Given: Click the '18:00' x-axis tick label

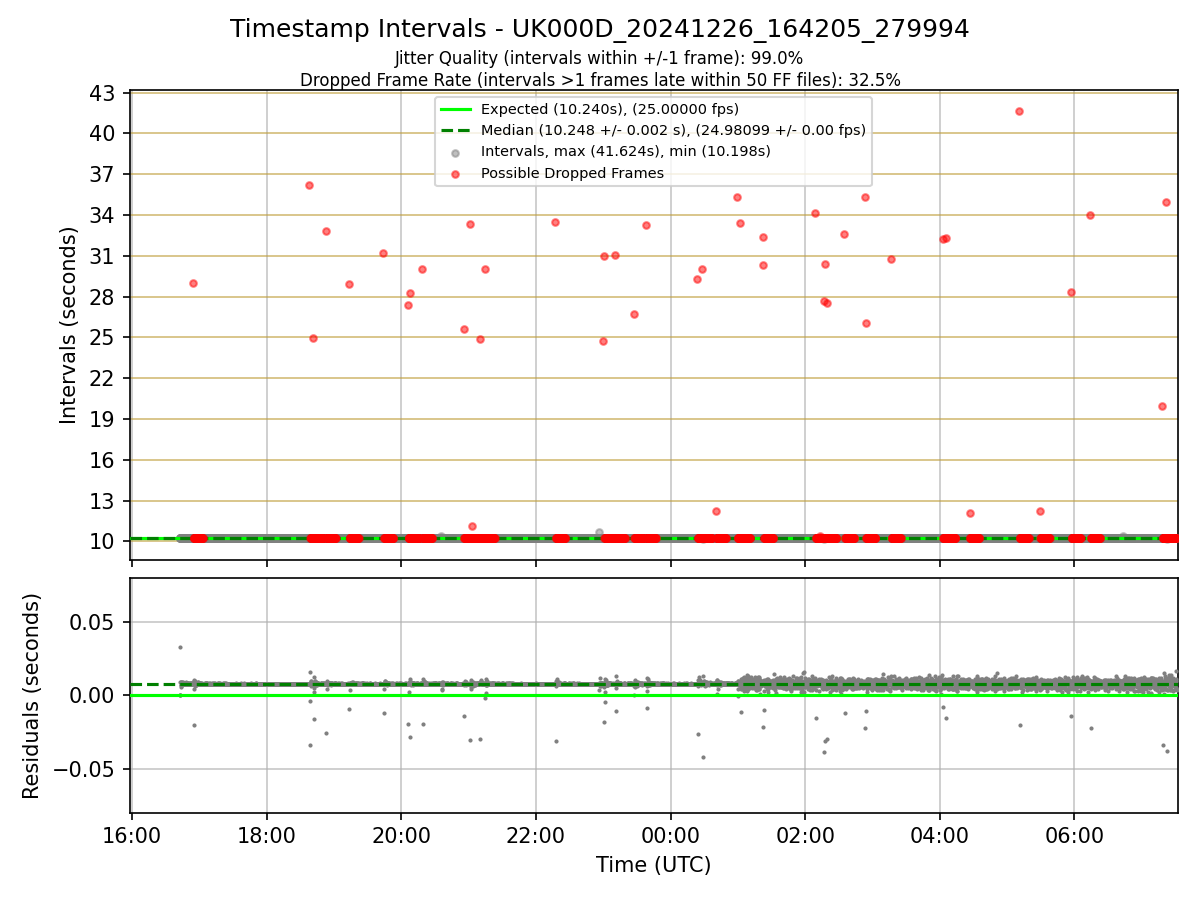Looking at the screenshot, I should click(x=267, y=834).
